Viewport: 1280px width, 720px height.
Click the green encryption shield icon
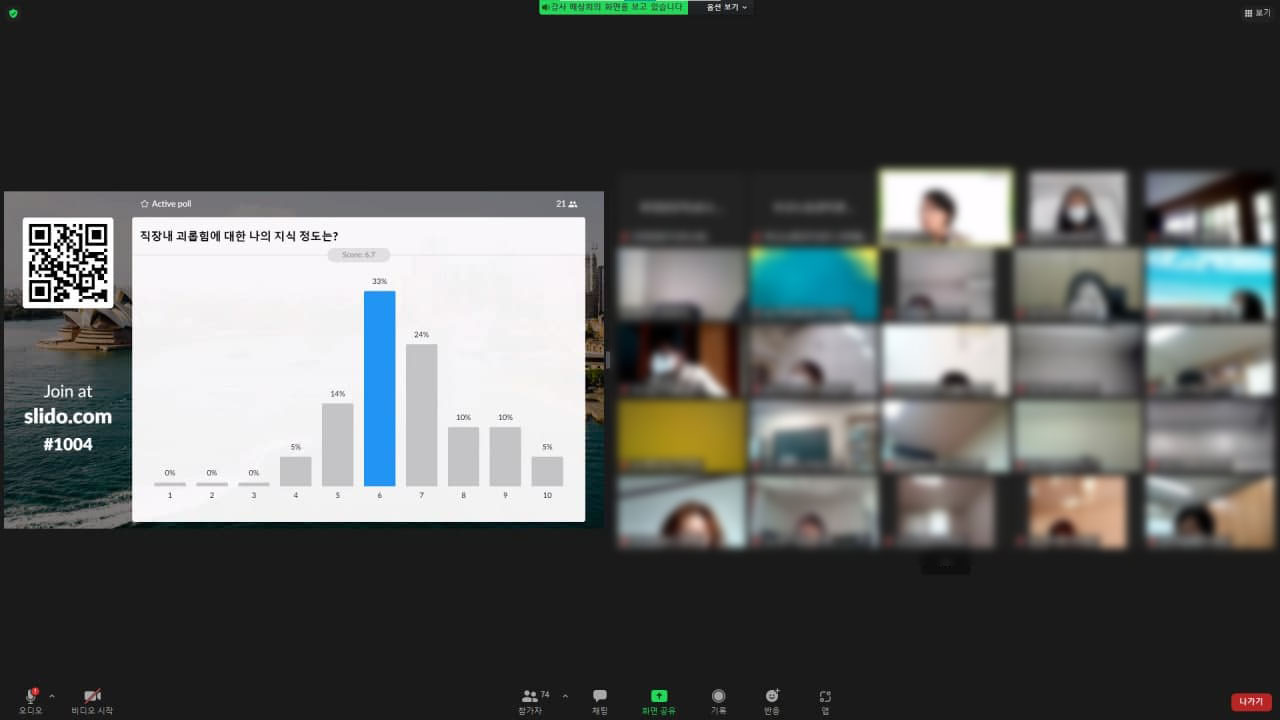13,13
